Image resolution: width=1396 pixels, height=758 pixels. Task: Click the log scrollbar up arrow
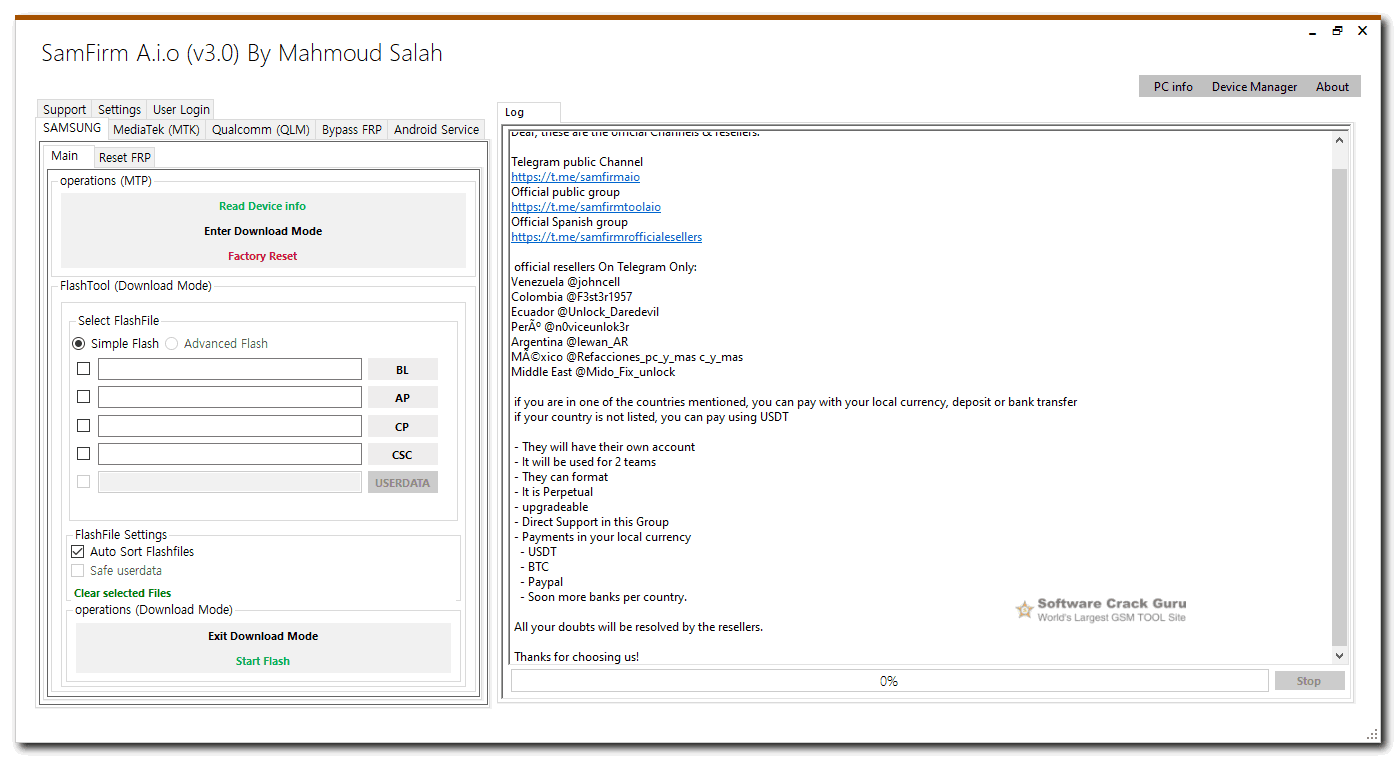(x=1340, y=140)
